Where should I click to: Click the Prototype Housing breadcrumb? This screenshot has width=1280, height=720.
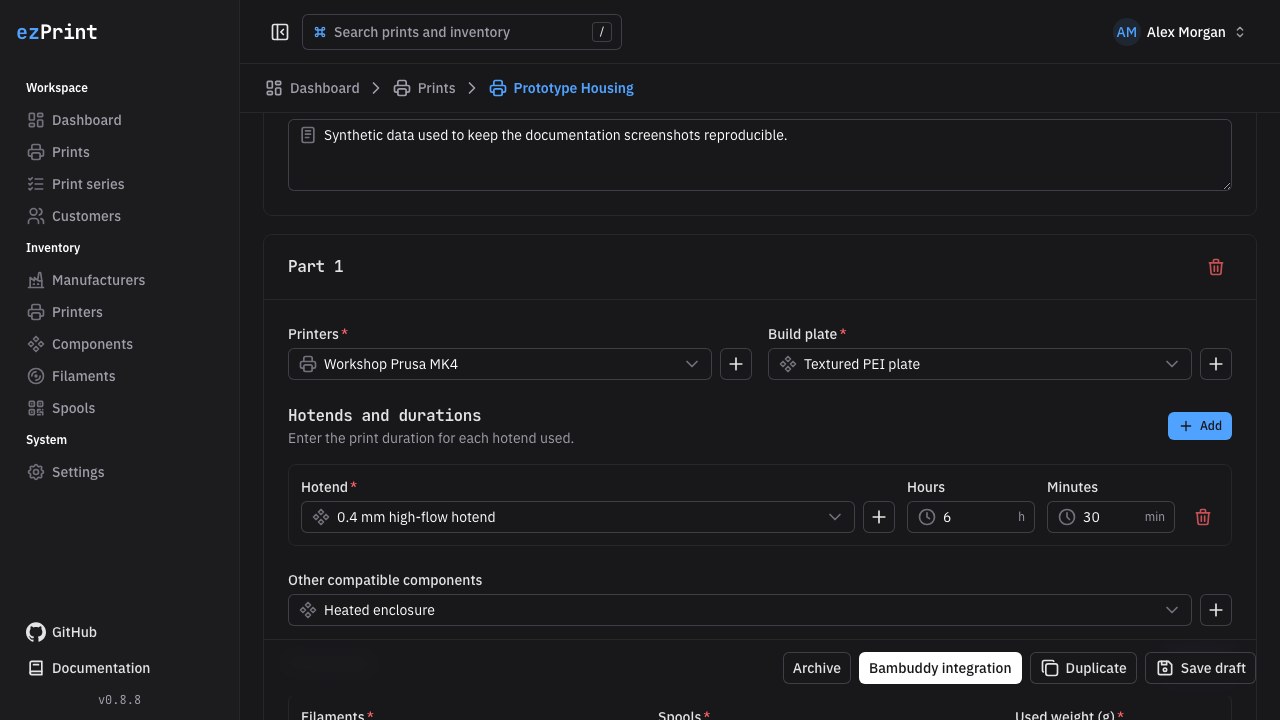tap(561, 88)
